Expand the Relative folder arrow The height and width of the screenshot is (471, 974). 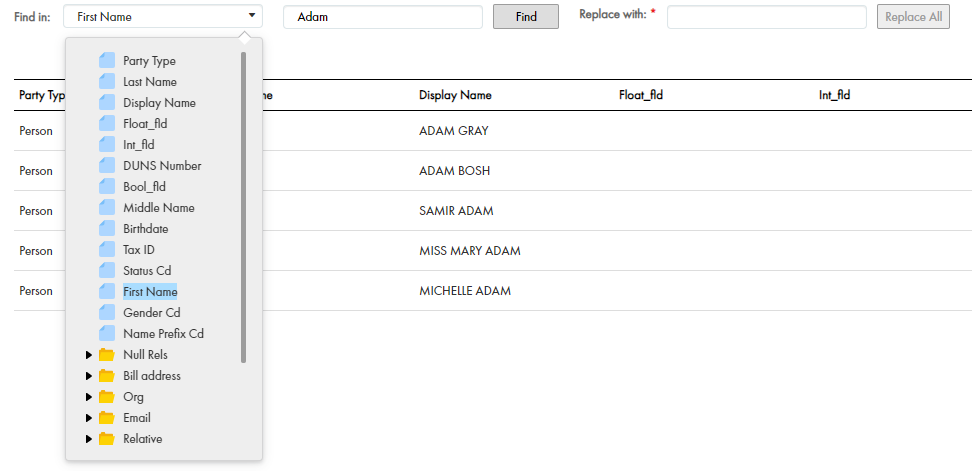pyautogui.click(x=89, y=439)
